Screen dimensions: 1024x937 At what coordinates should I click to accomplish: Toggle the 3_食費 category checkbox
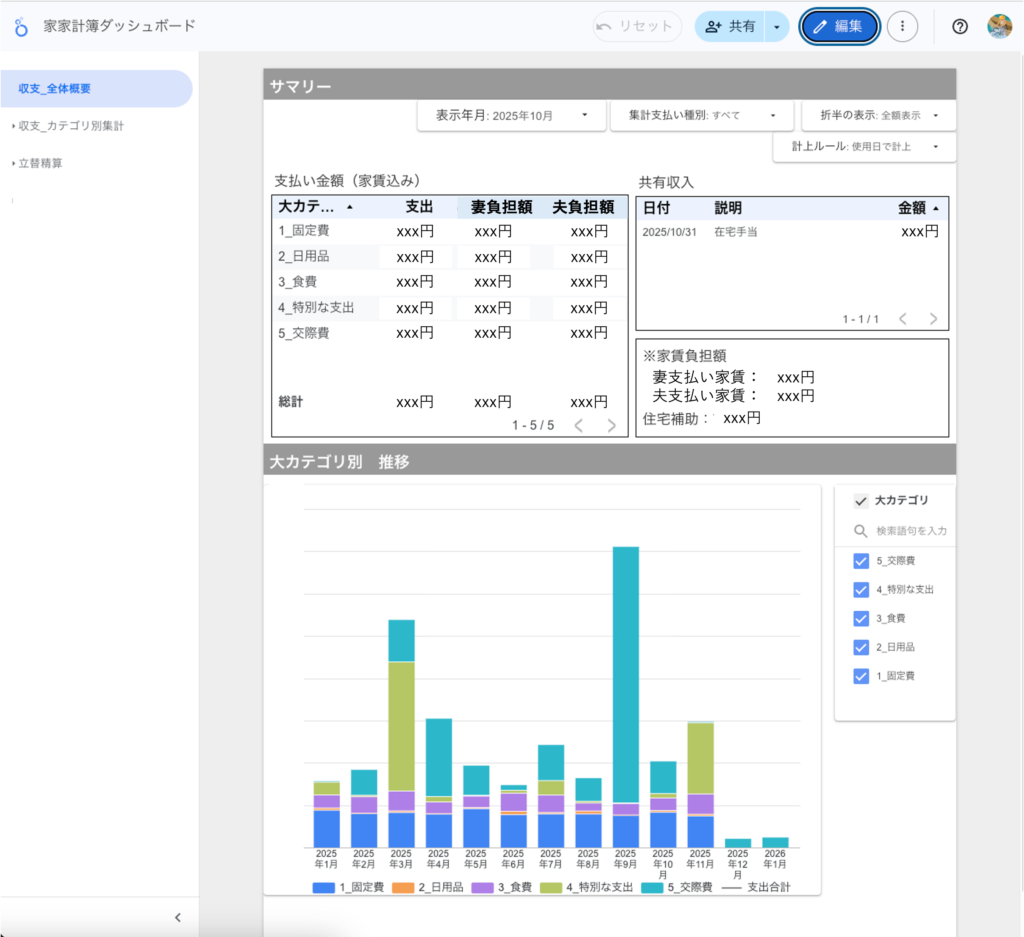(x=860, y=618)
